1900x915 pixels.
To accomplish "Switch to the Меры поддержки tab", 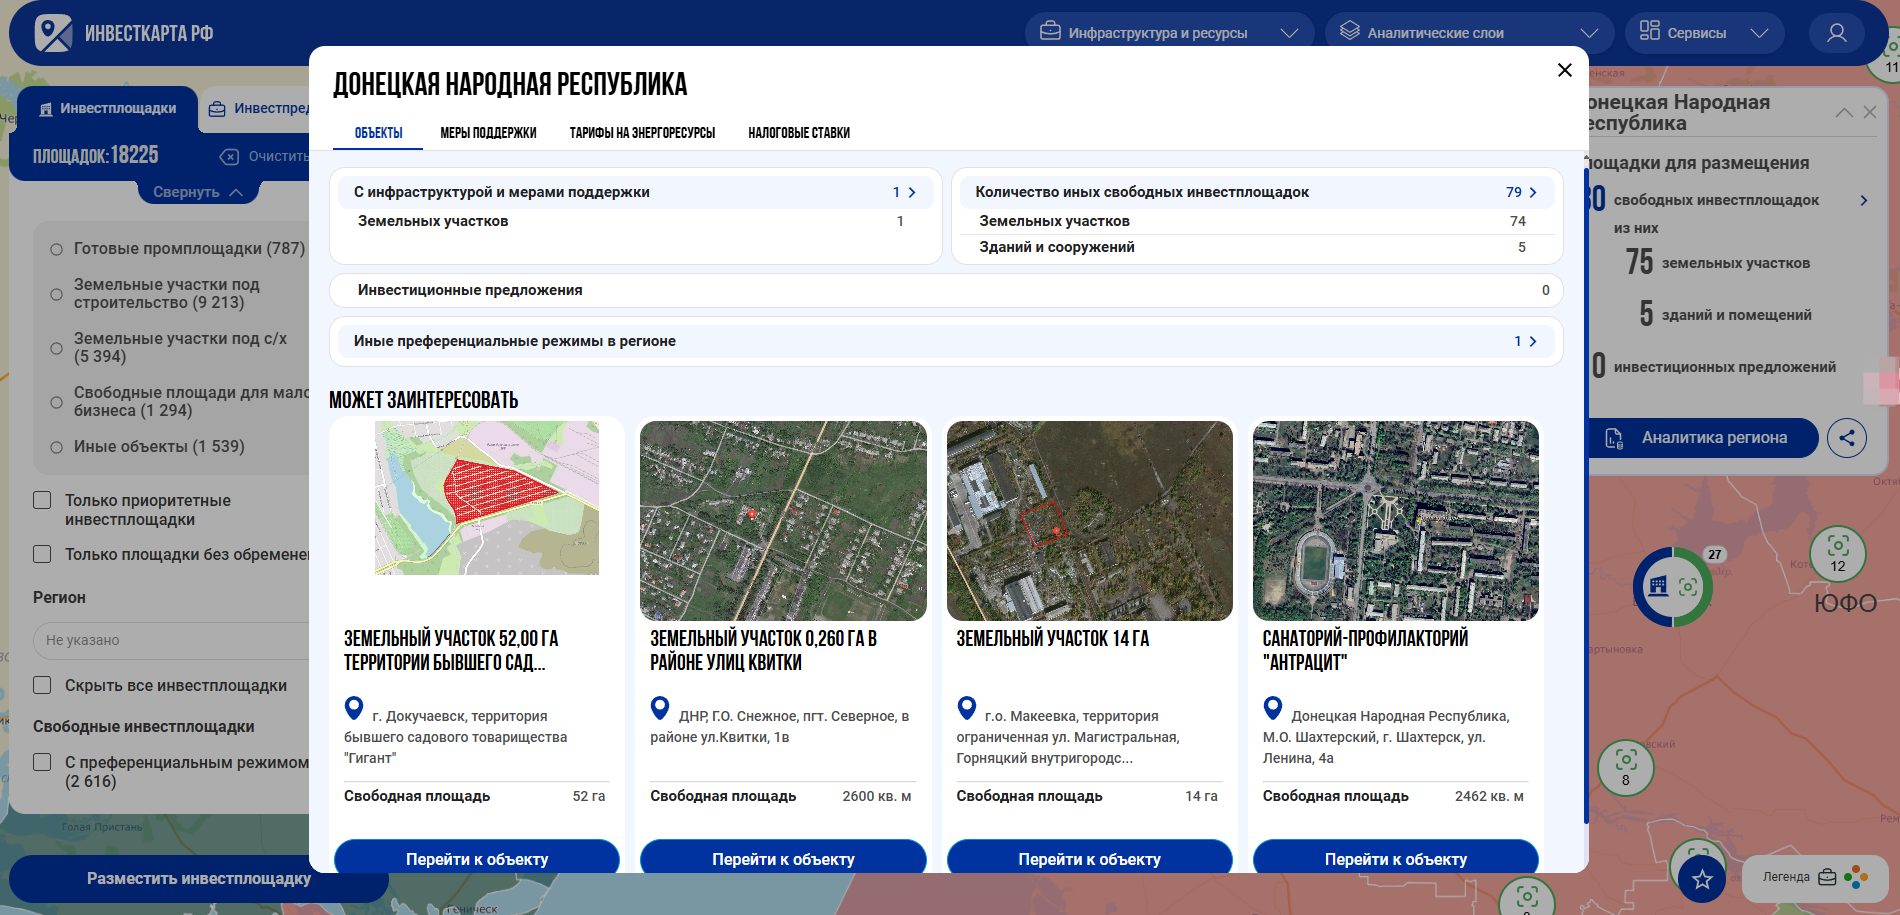I will (x=488, y=133).
